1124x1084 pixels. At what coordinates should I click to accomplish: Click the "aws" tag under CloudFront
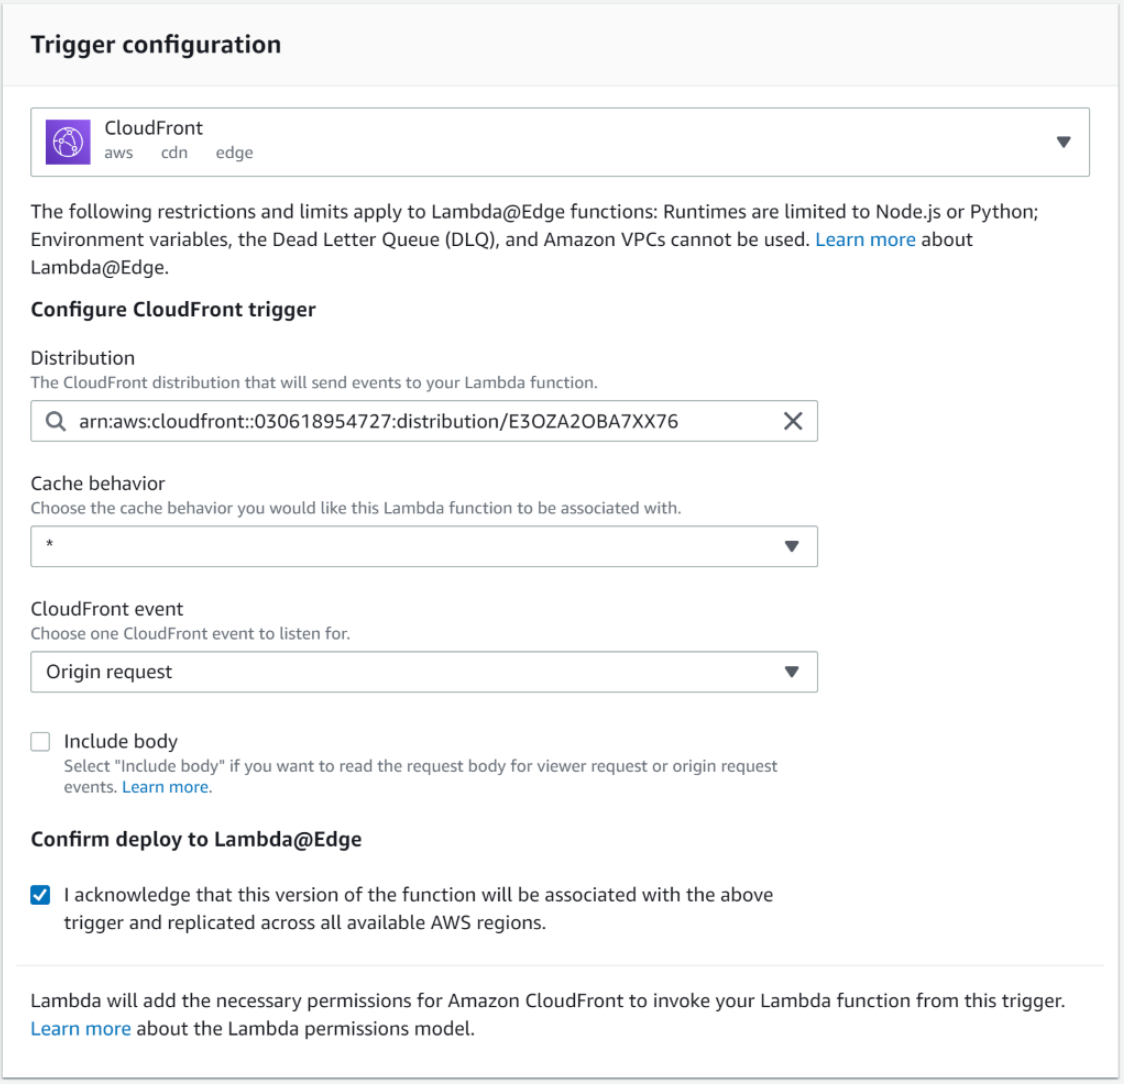tap(118, 153)
